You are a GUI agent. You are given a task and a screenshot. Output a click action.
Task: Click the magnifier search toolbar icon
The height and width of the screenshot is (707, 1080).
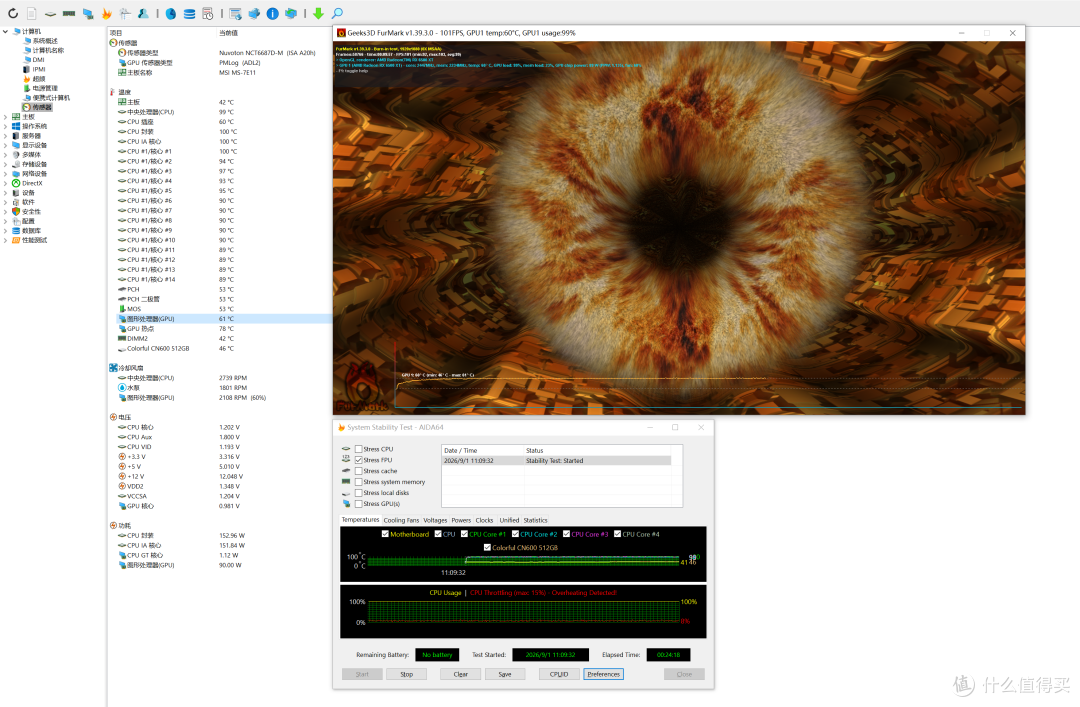[337, 13]
